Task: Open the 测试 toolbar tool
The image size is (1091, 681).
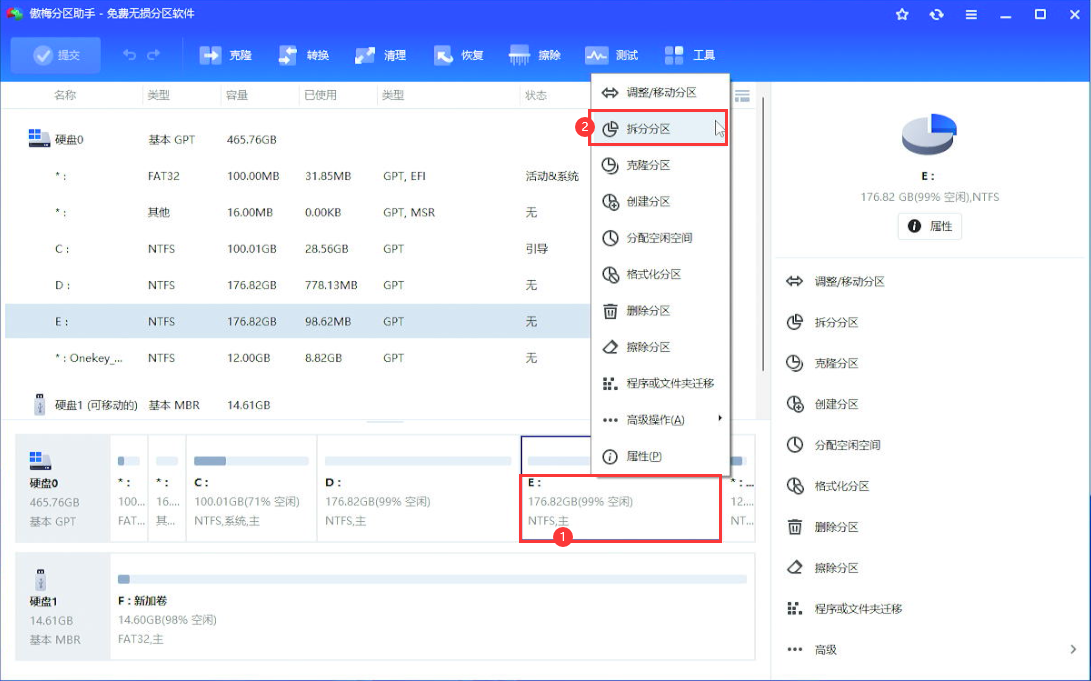Action: [x=612, y=55]
